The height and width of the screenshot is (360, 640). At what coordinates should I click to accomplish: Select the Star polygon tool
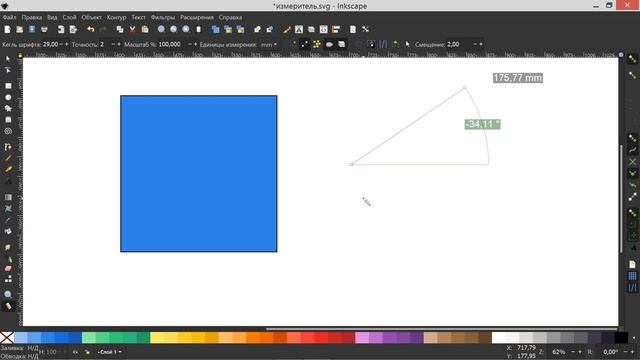8,109
